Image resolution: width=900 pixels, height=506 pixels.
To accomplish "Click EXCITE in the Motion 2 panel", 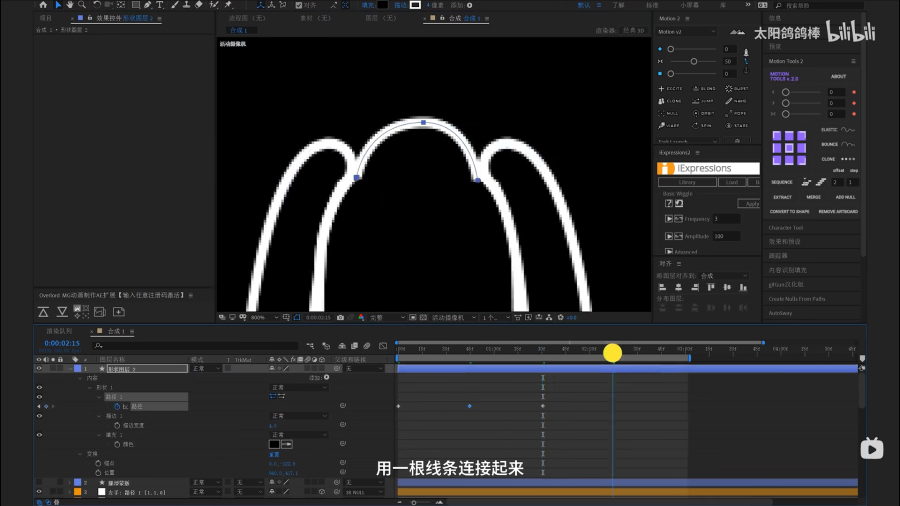I will (670, 88).
